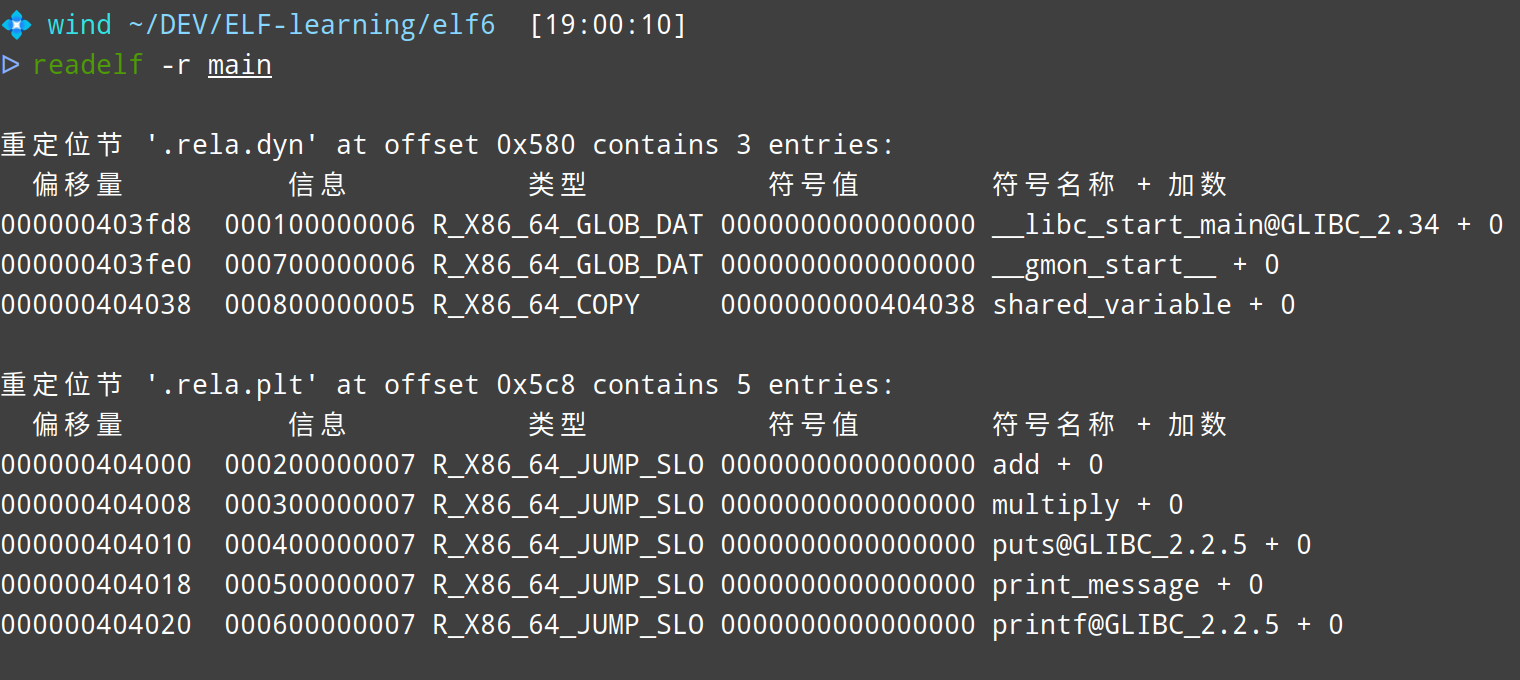Click the multiply symbol name

point(1056,505)
